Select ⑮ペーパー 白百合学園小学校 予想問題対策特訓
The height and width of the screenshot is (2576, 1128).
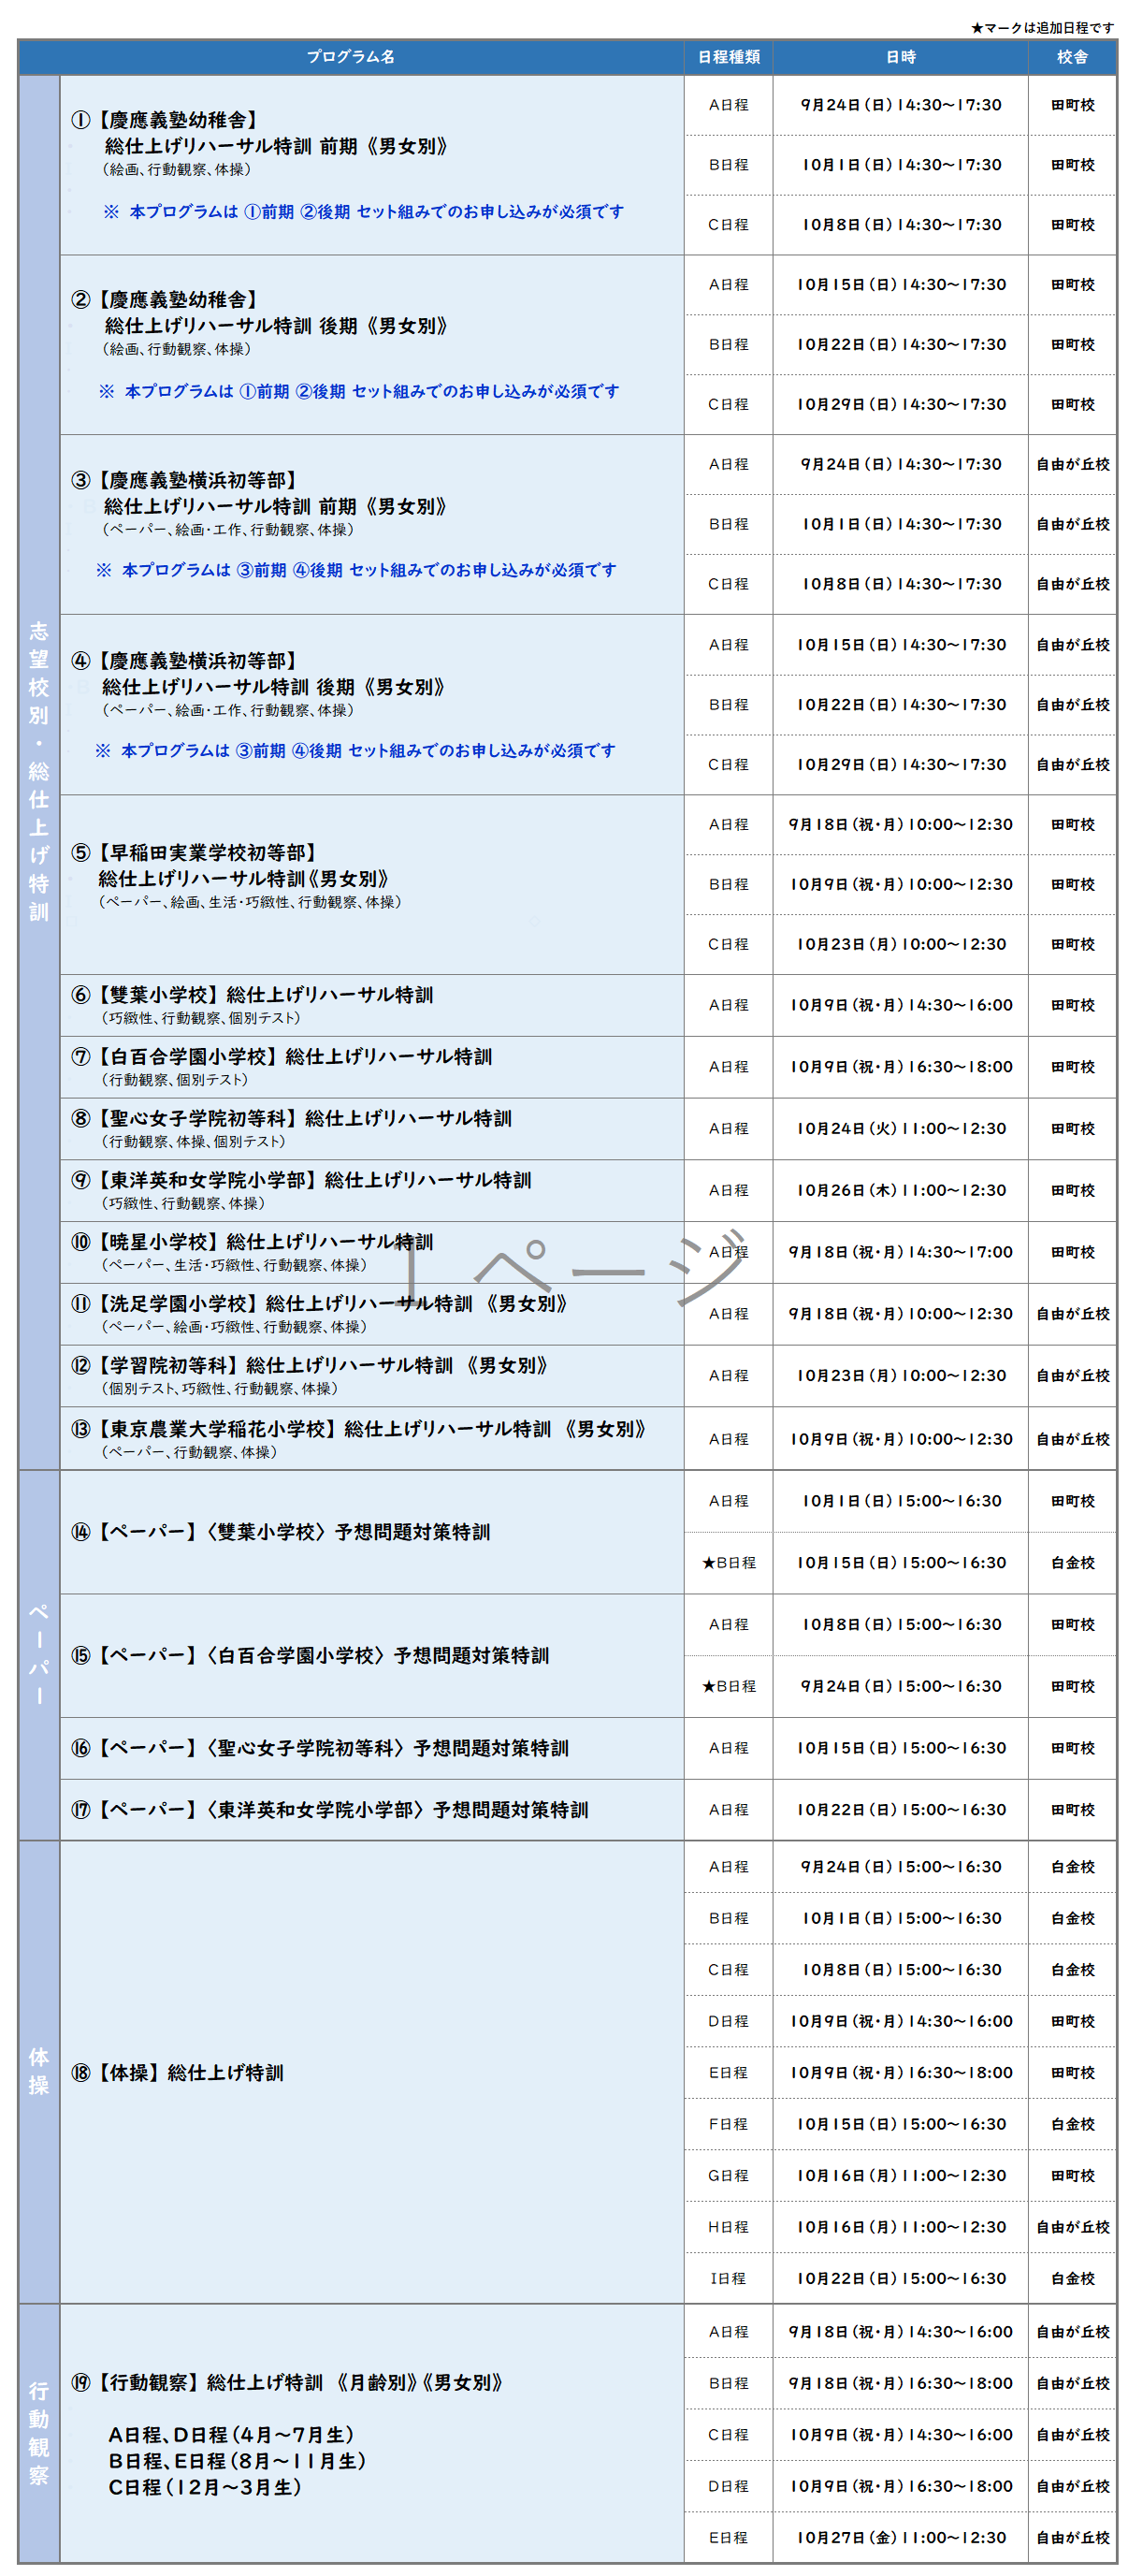(310, 1655)
